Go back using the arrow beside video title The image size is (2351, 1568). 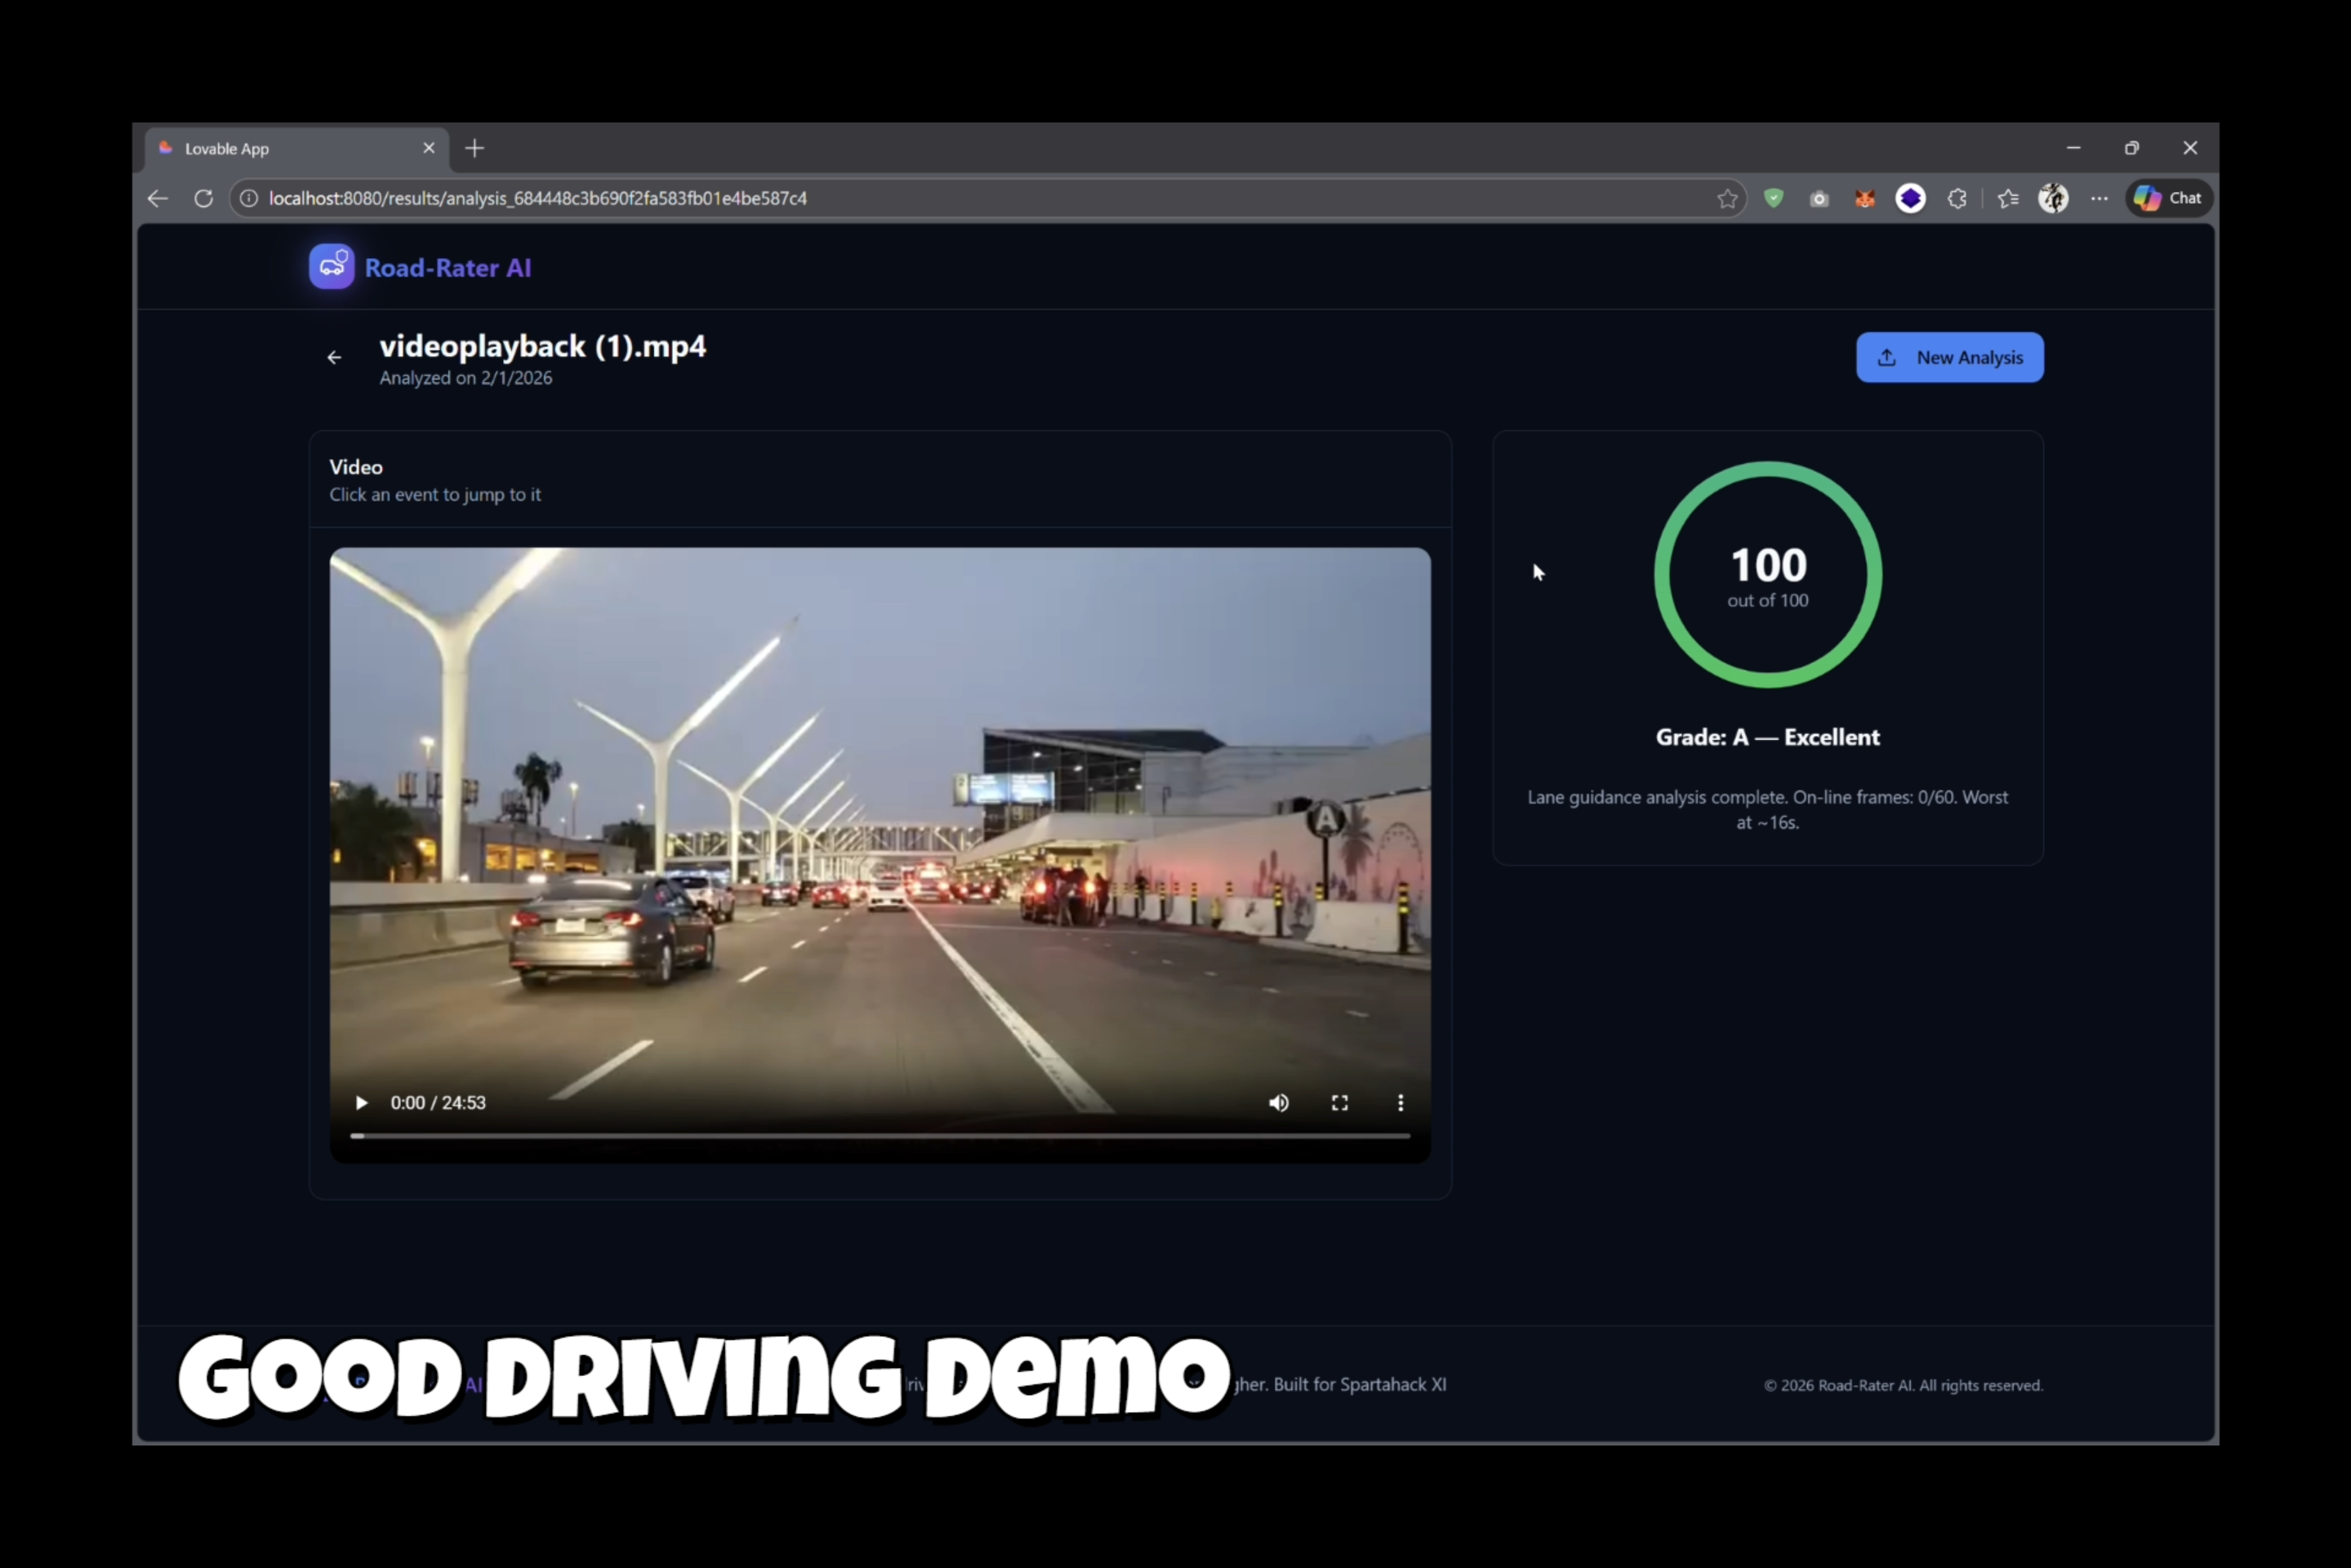pos(334,358)
